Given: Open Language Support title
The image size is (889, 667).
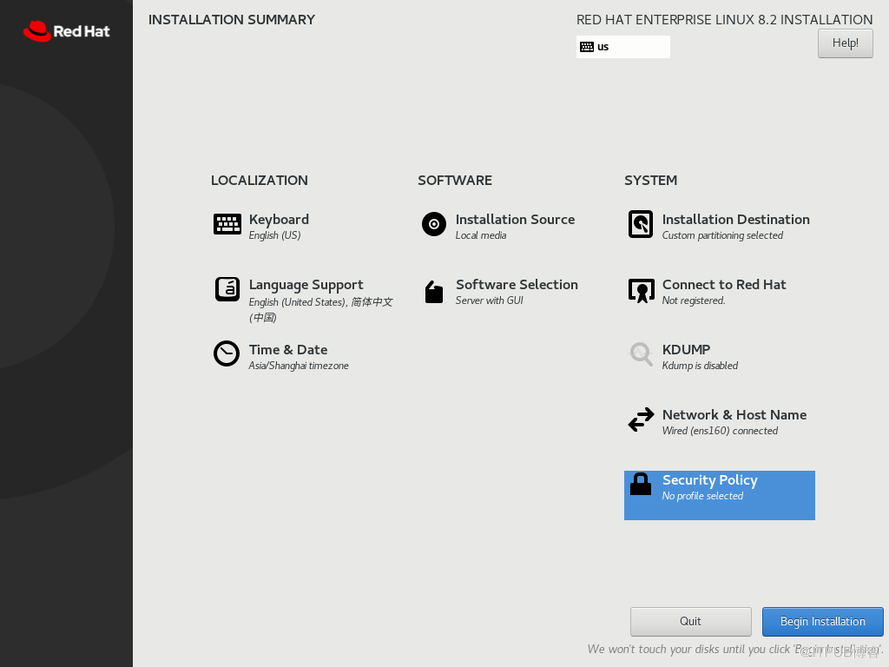Looking at the screenshot, I should point(306,285).
